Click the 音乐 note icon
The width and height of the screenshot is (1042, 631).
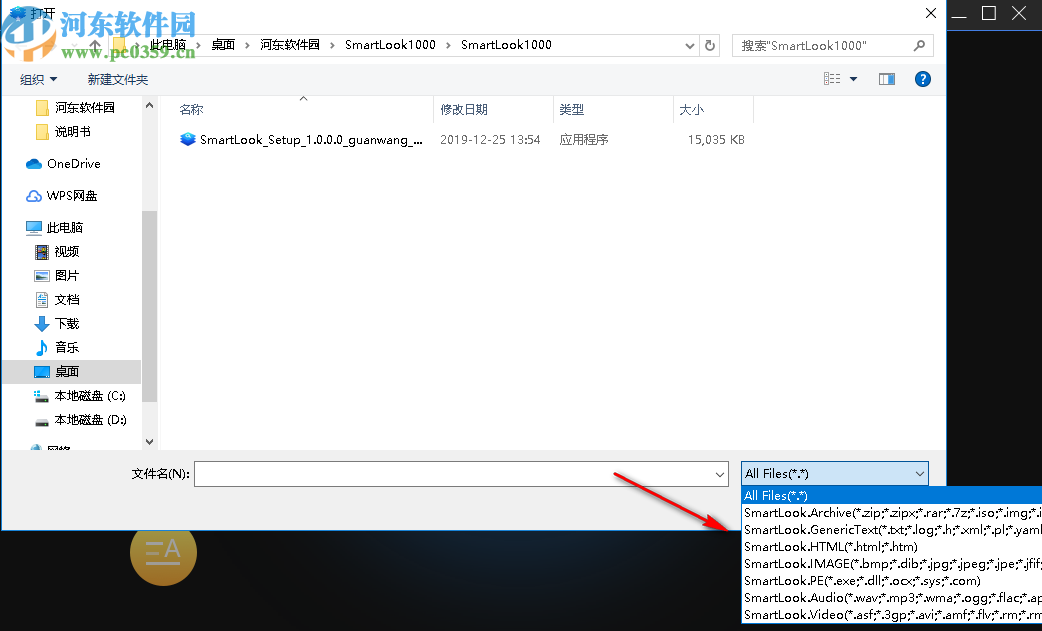click(x=42, y=347)
